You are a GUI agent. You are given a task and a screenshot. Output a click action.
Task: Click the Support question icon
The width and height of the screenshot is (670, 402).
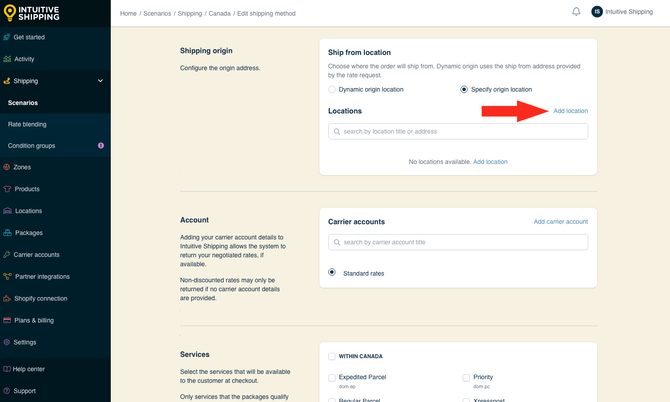(6, 390)
